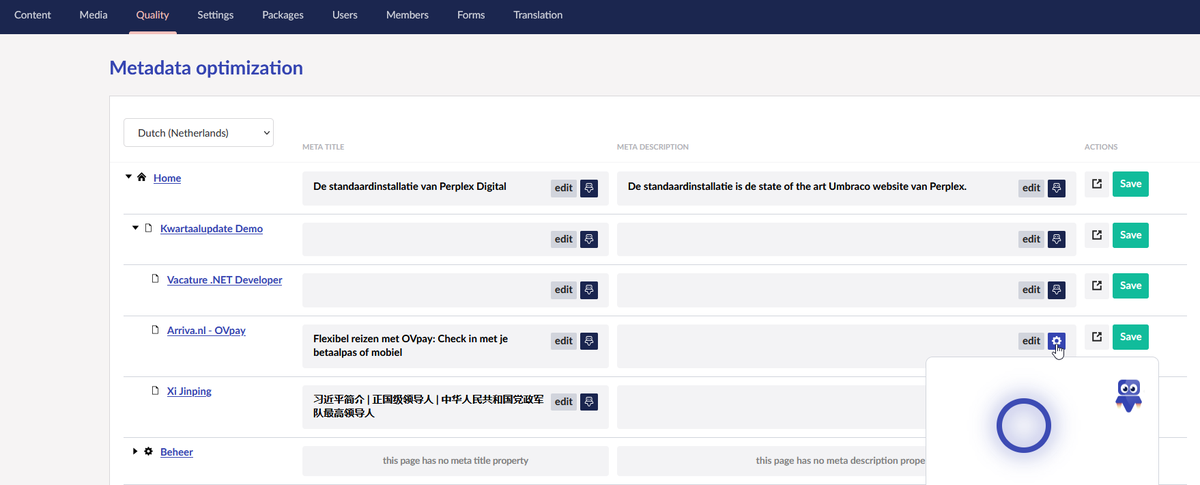Open the Vacature .NET Developer link
Image resolution: width=1200 pixels, height=485 pixels.
click(224, 280)
